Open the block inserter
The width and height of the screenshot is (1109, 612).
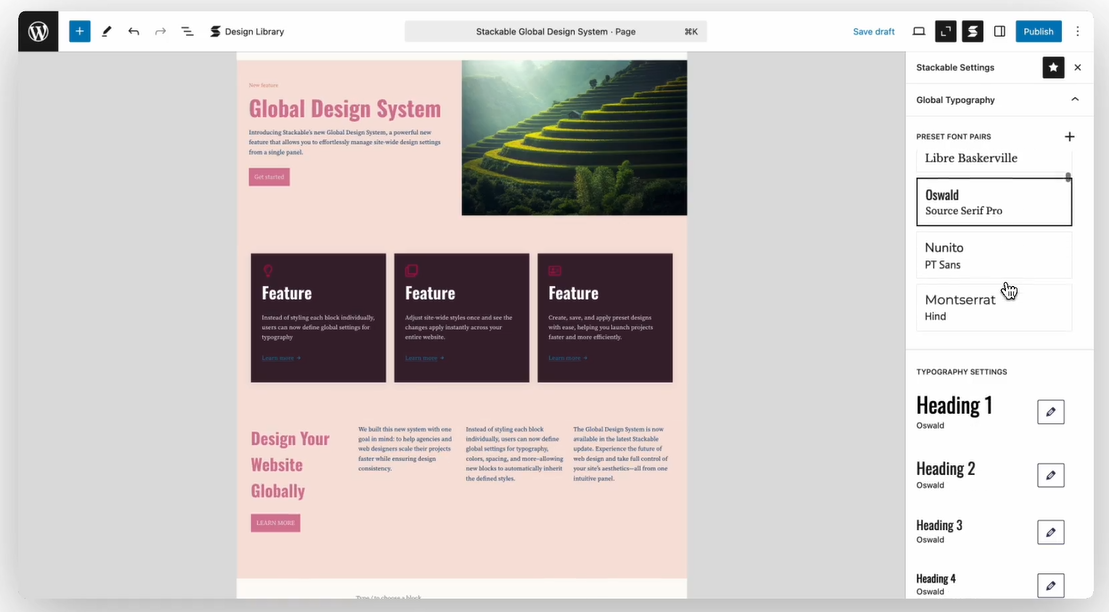[x=79, y=31]
